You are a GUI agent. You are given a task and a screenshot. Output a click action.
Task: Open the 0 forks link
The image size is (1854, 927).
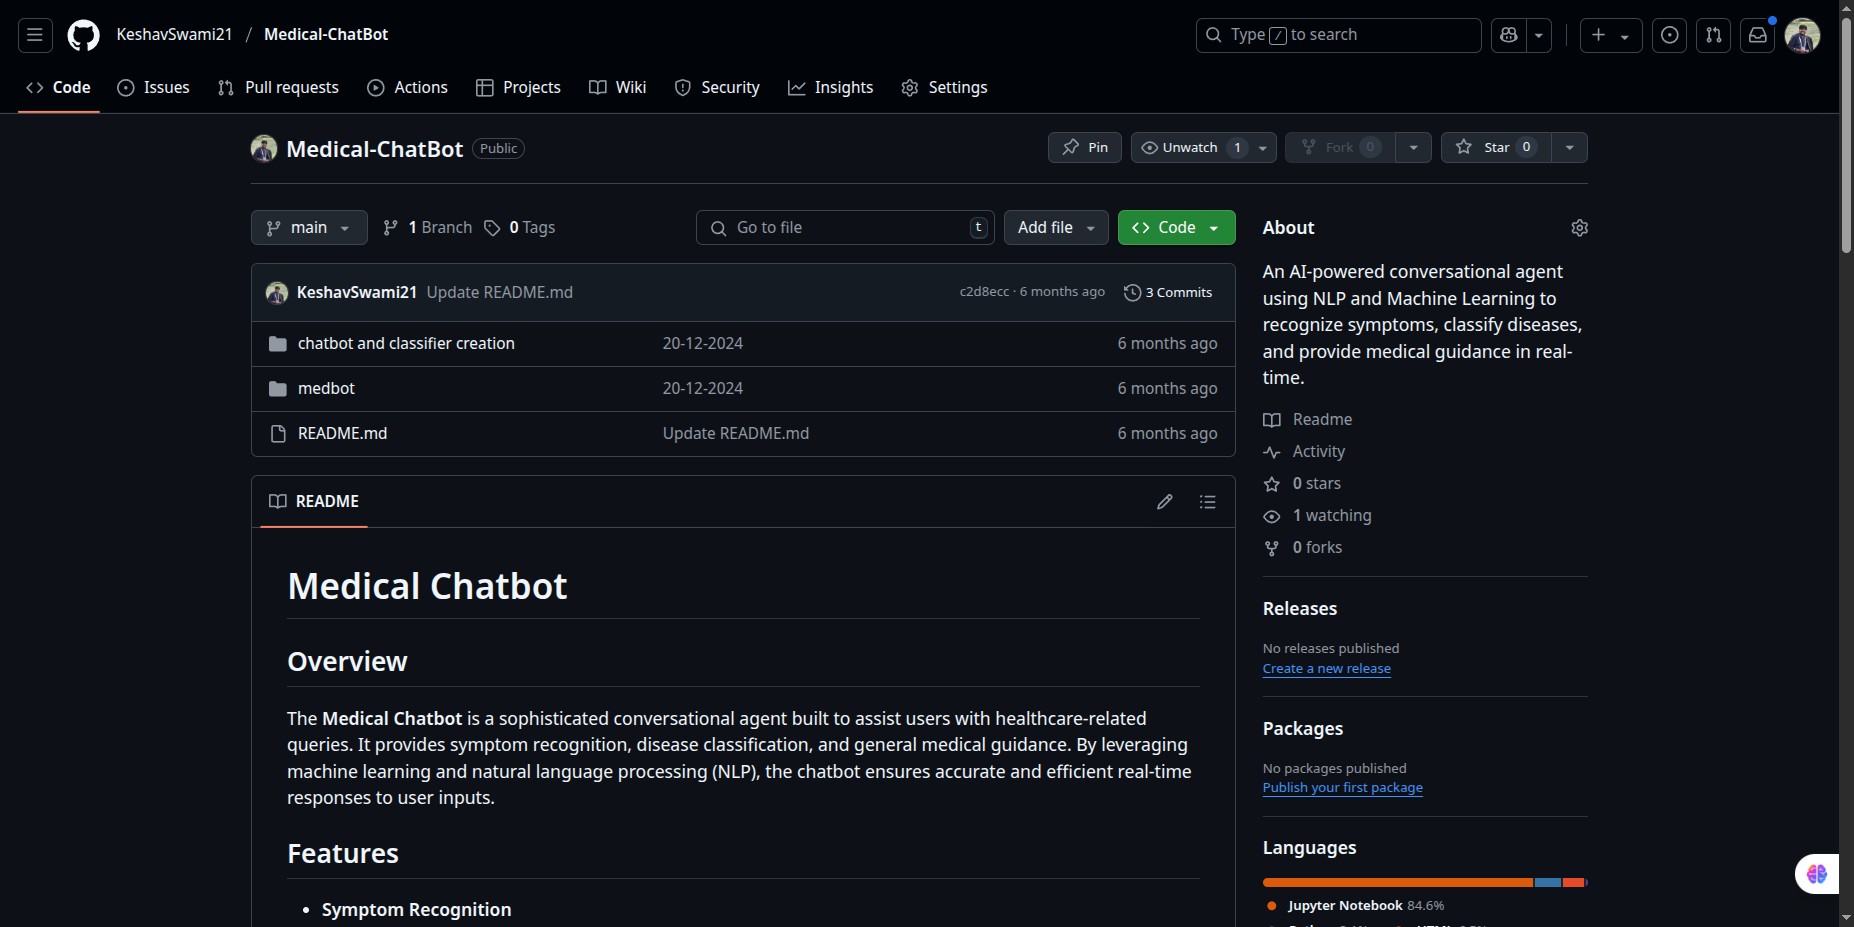point(1303,548)
